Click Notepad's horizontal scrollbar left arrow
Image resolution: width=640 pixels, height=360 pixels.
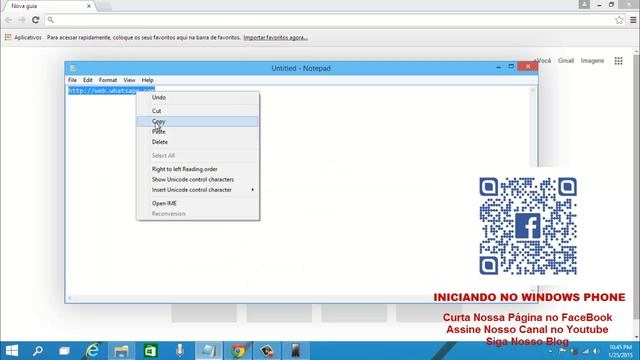70,298
